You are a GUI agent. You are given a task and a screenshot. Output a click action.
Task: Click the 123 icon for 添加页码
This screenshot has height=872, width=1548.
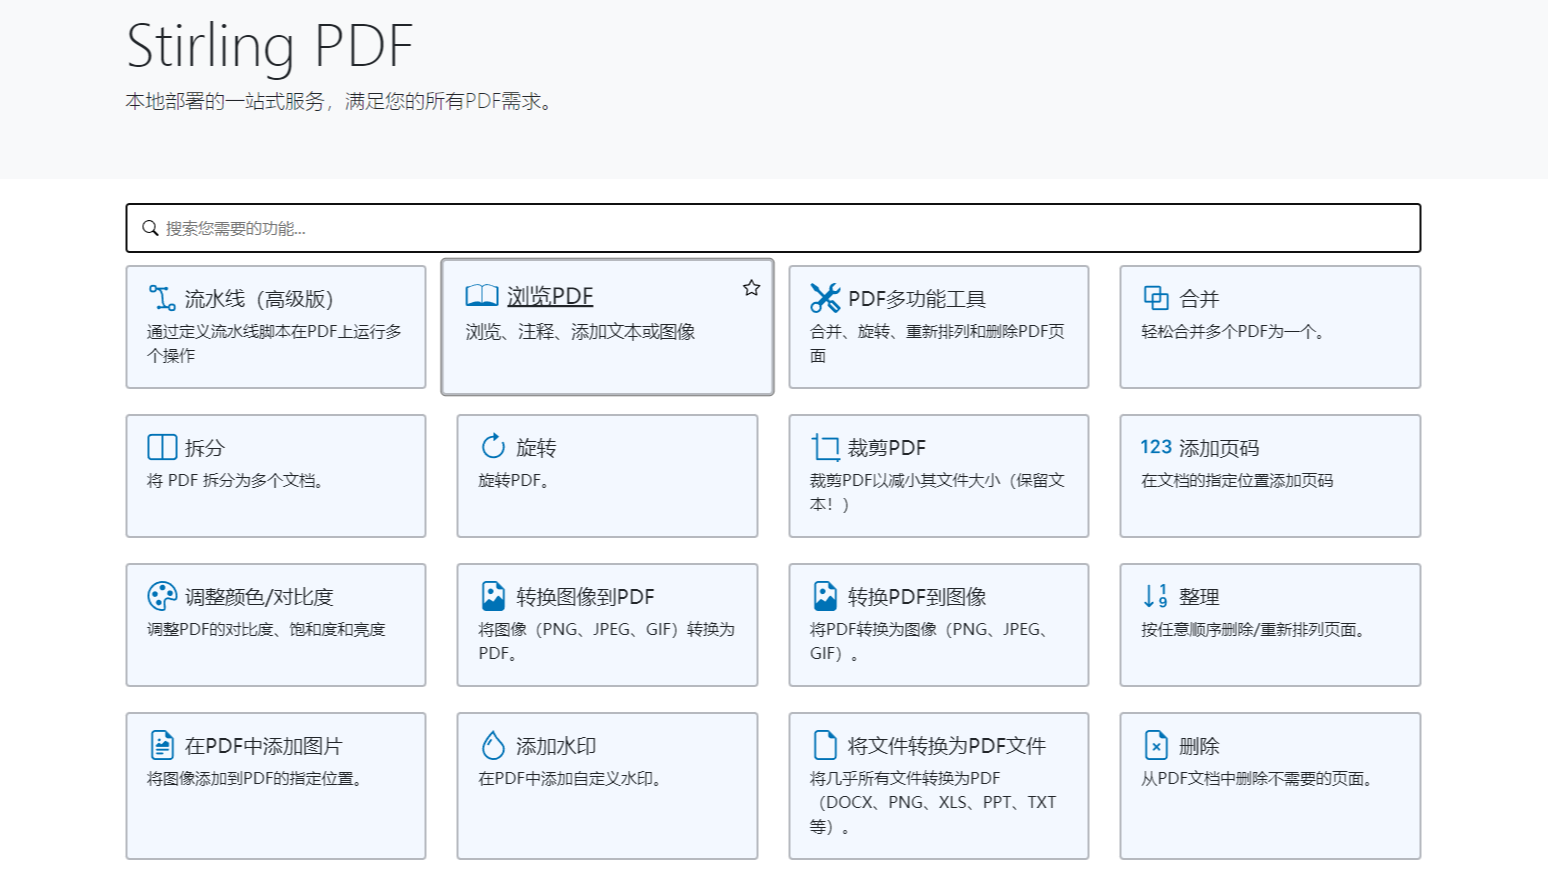[x=1156, y=447]
